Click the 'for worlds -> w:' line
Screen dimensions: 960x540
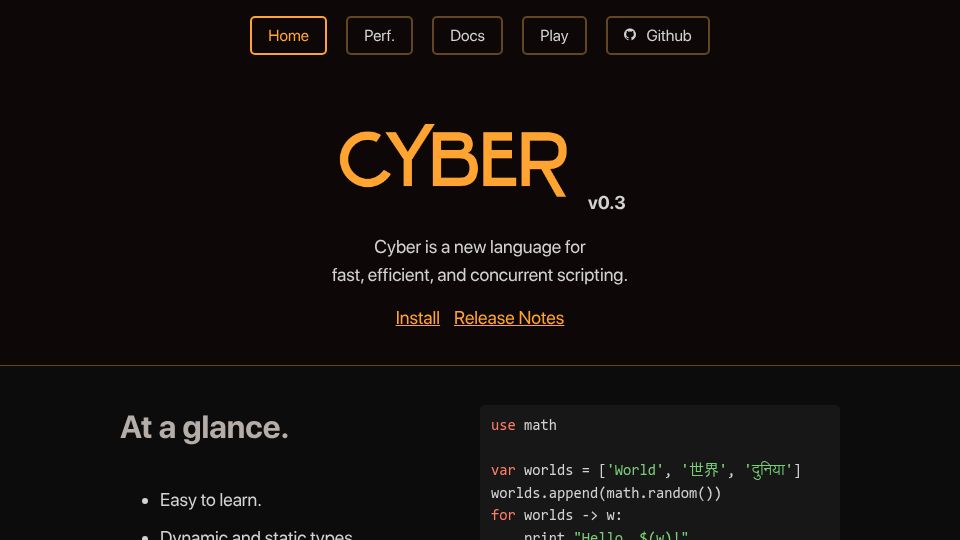tap(556, 515)
